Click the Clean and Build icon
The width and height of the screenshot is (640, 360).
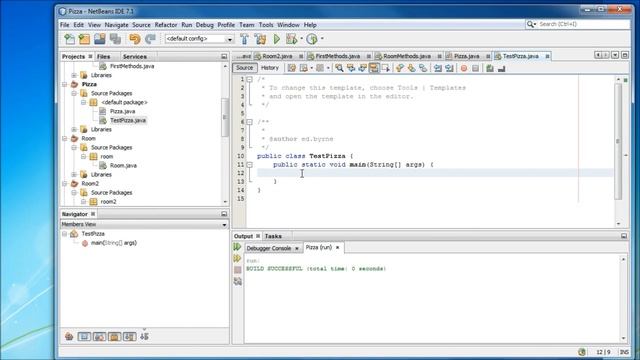260,39
